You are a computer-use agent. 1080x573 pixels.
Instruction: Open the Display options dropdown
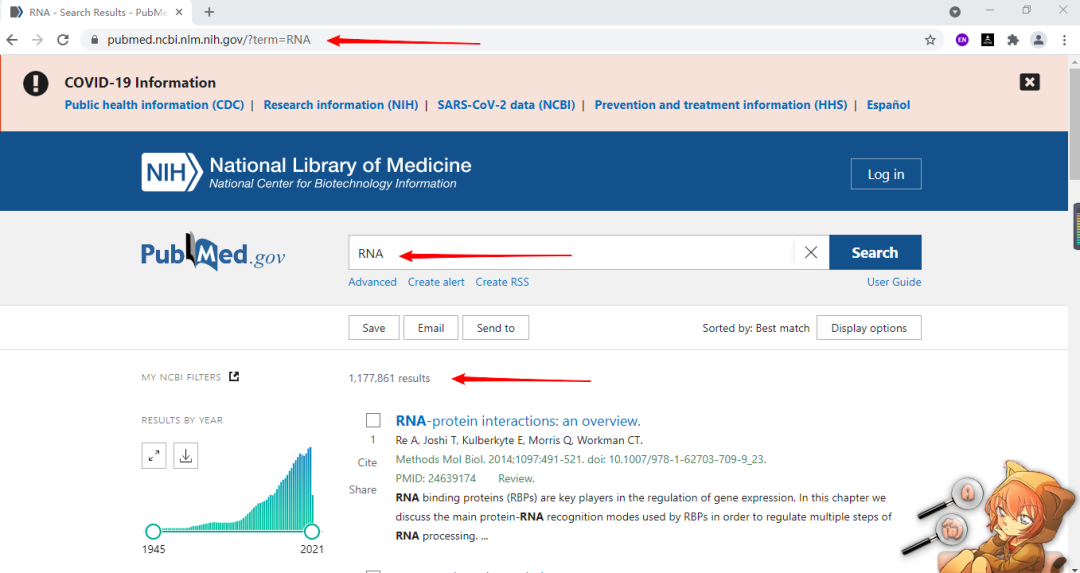tap(869, 328)
